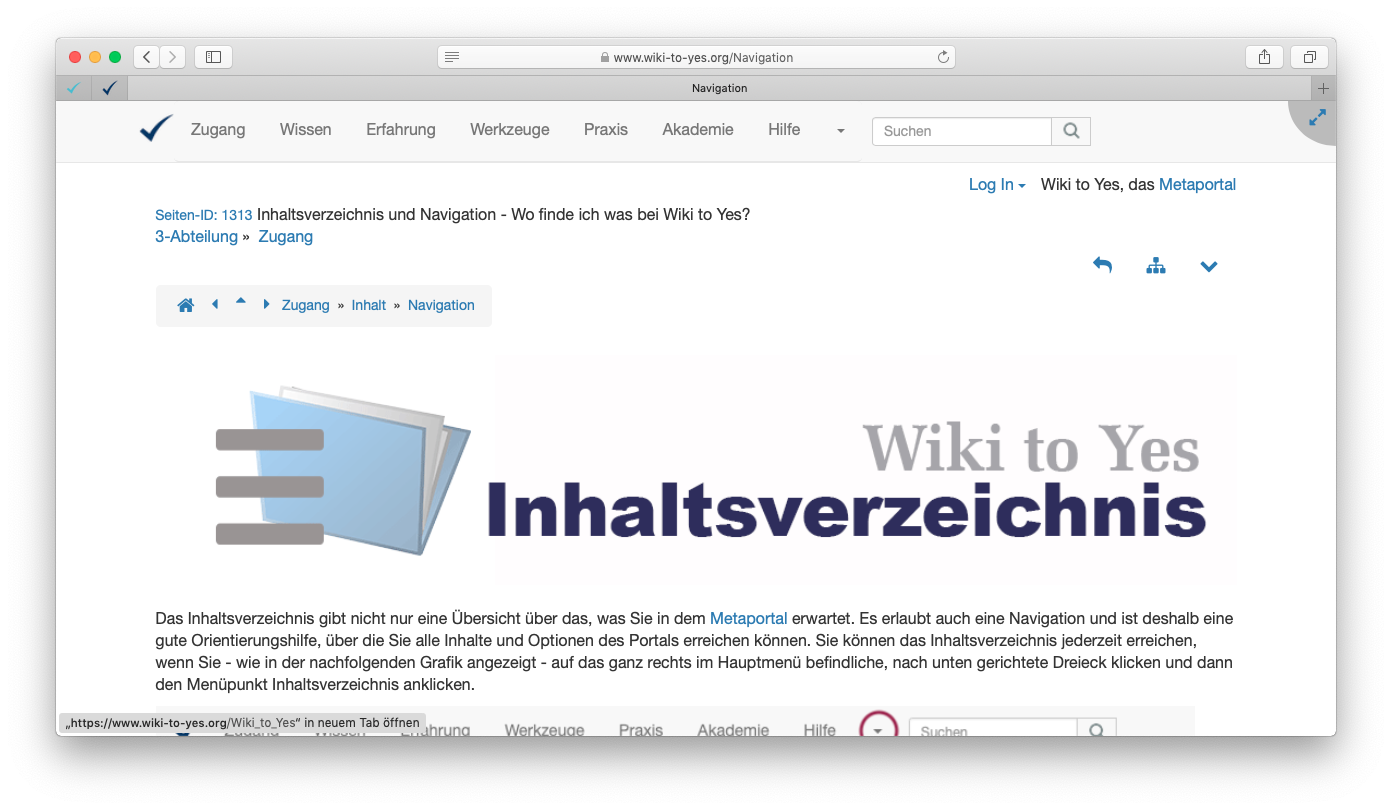Expand the blue chevron down menu
This screenshot has height=810, width=1392.
click(1208, 267)
